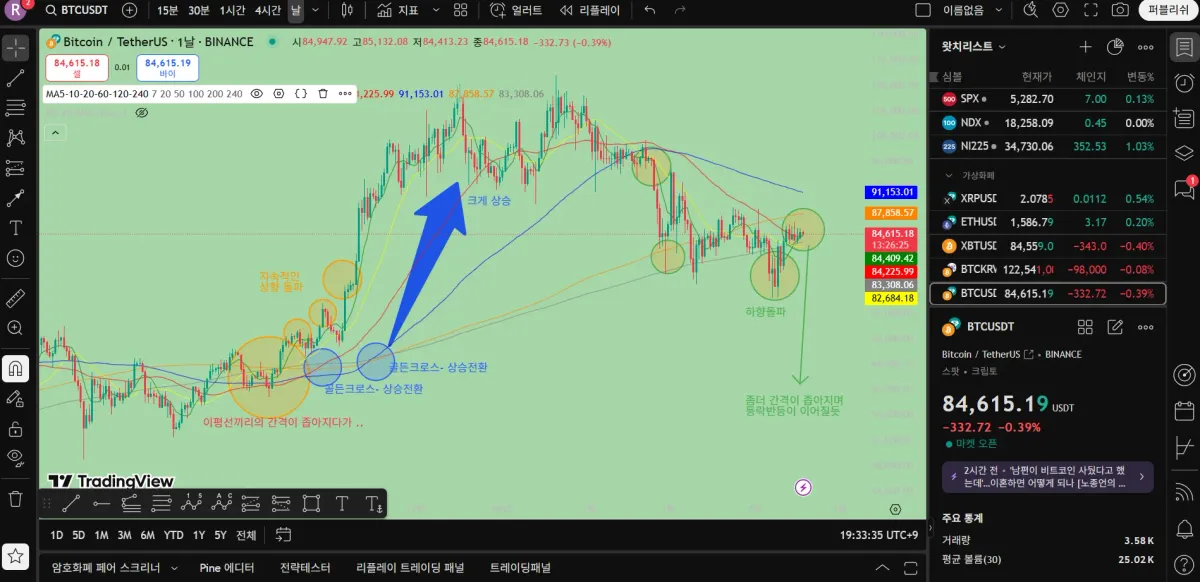This screenshot has height=582, width=1200.
Task: Open quick search icon in top bar
Action: point(1031,10)
